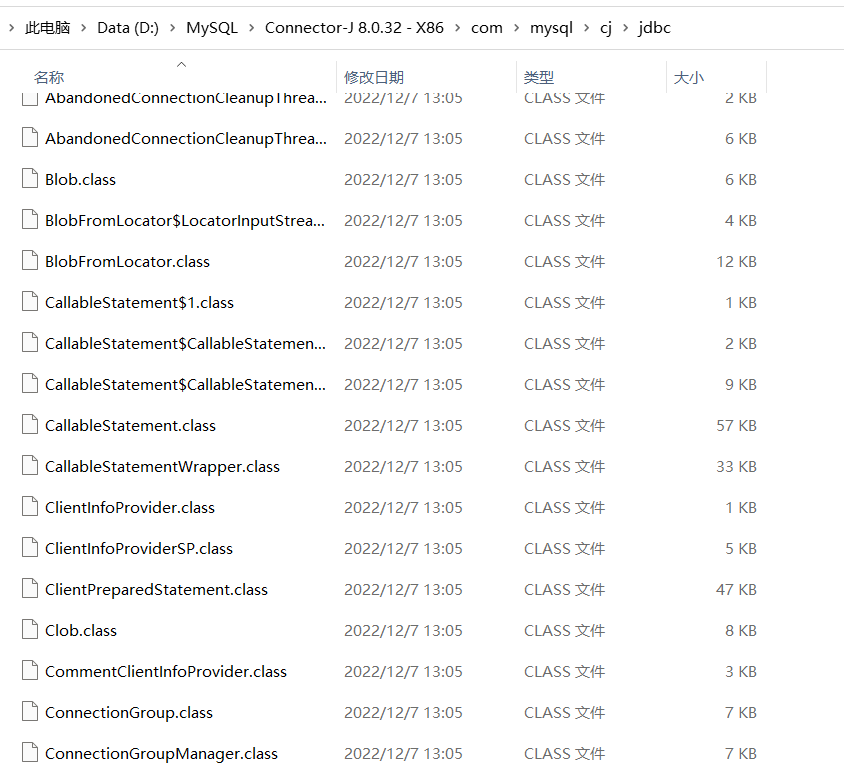Image resolution: width=844 pixels, height=769 pixels.
Task: Expand chevron after Data (D:) breadcrumb
Action: coord(172,27)
